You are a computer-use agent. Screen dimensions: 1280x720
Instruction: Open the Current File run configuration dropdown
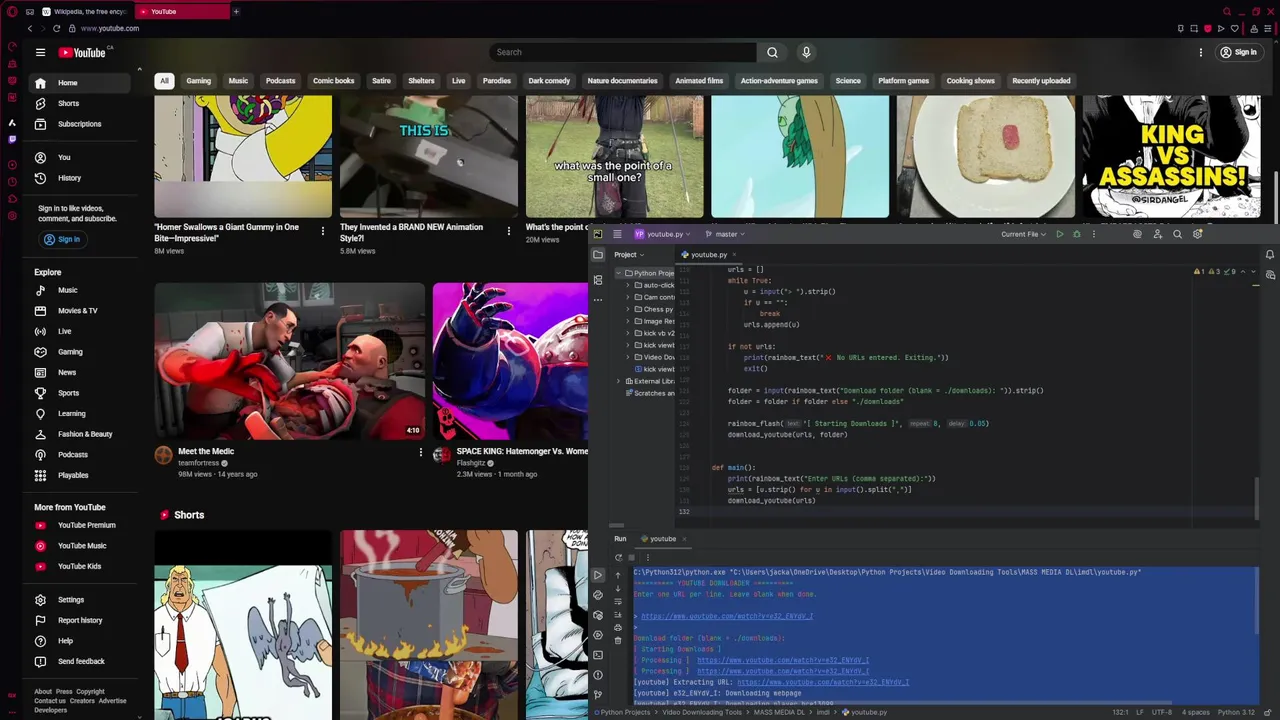(1023, 234)
